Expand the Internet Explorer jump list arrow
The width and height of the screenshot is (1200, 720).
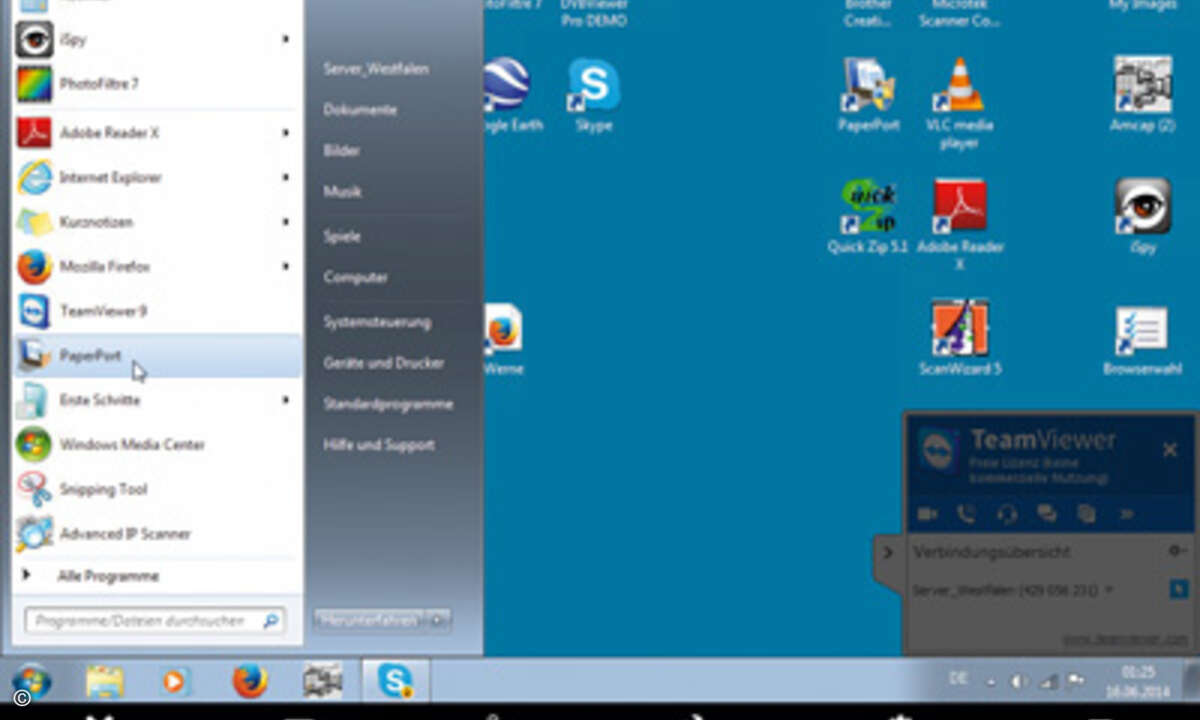[x=286, y=177]
